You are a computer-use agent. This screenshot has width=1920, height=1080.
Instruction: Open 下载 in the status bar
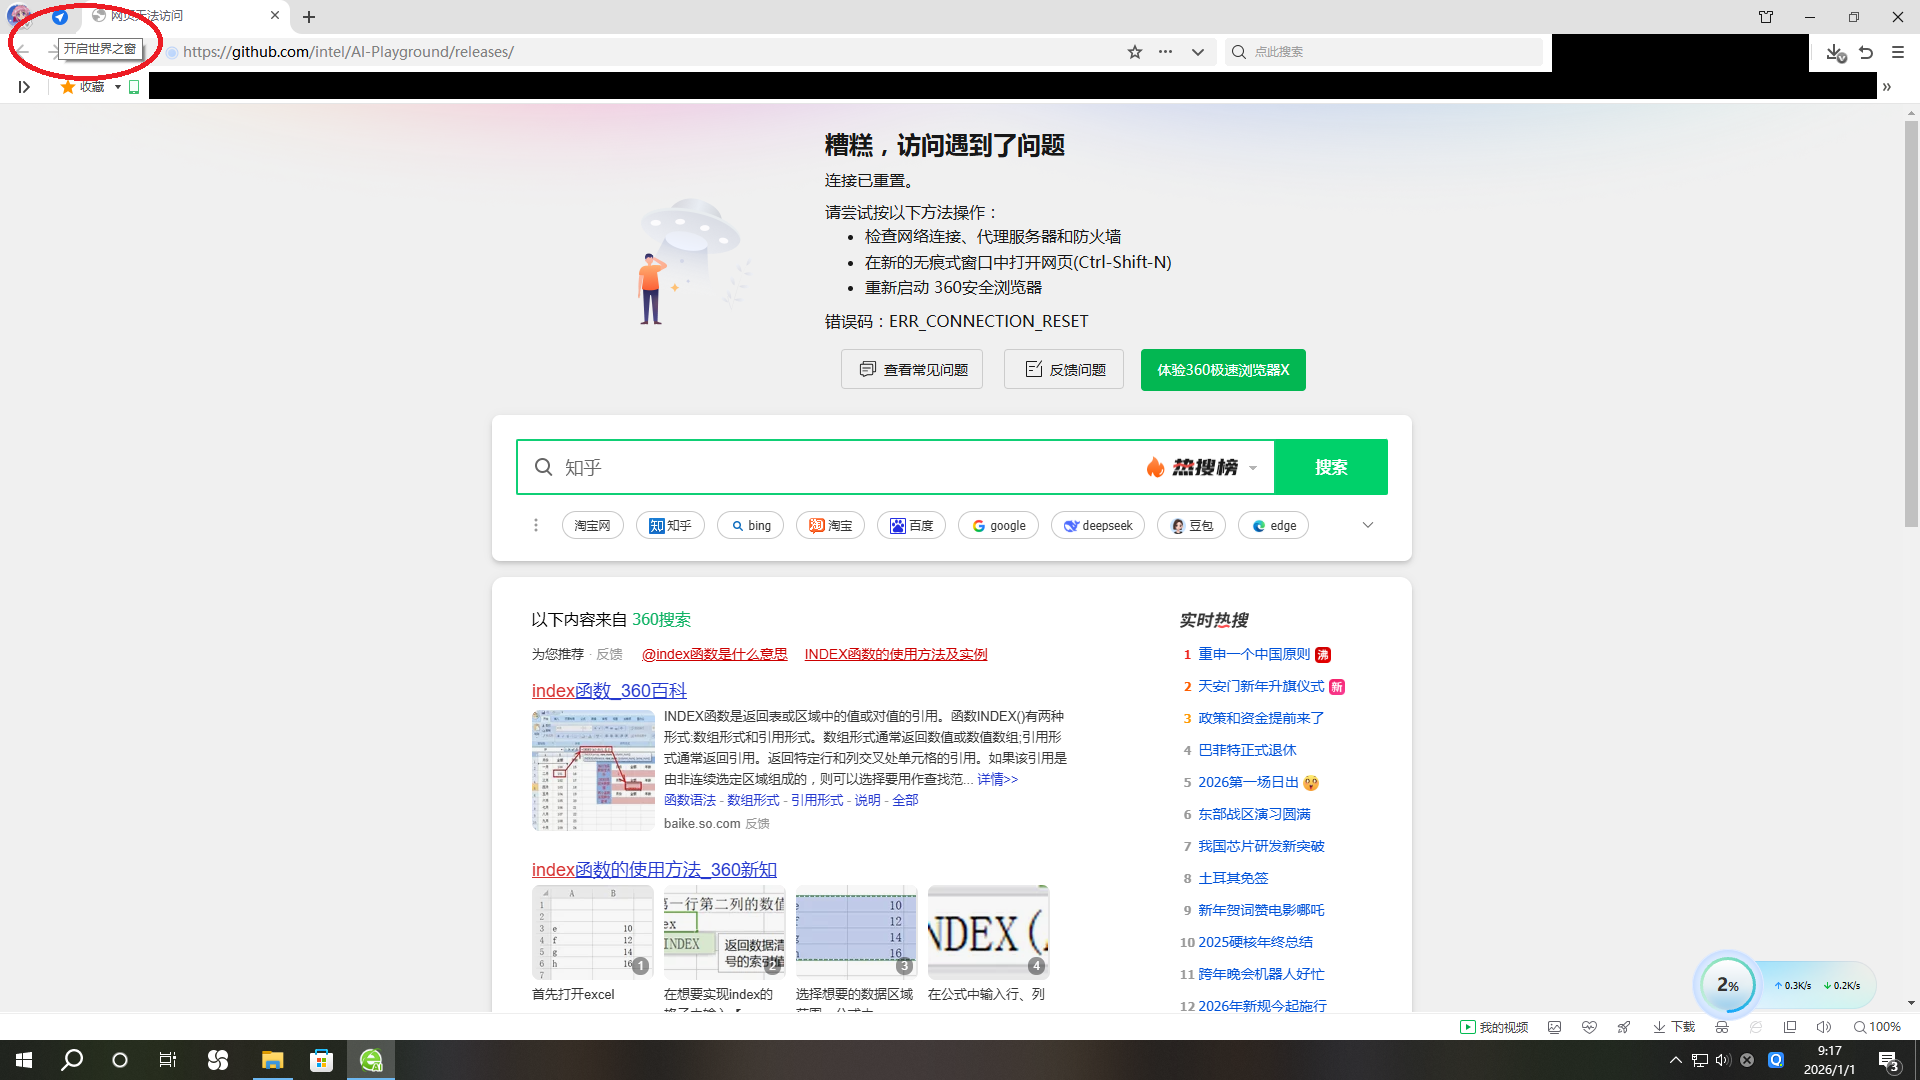pos(1674,1027)
